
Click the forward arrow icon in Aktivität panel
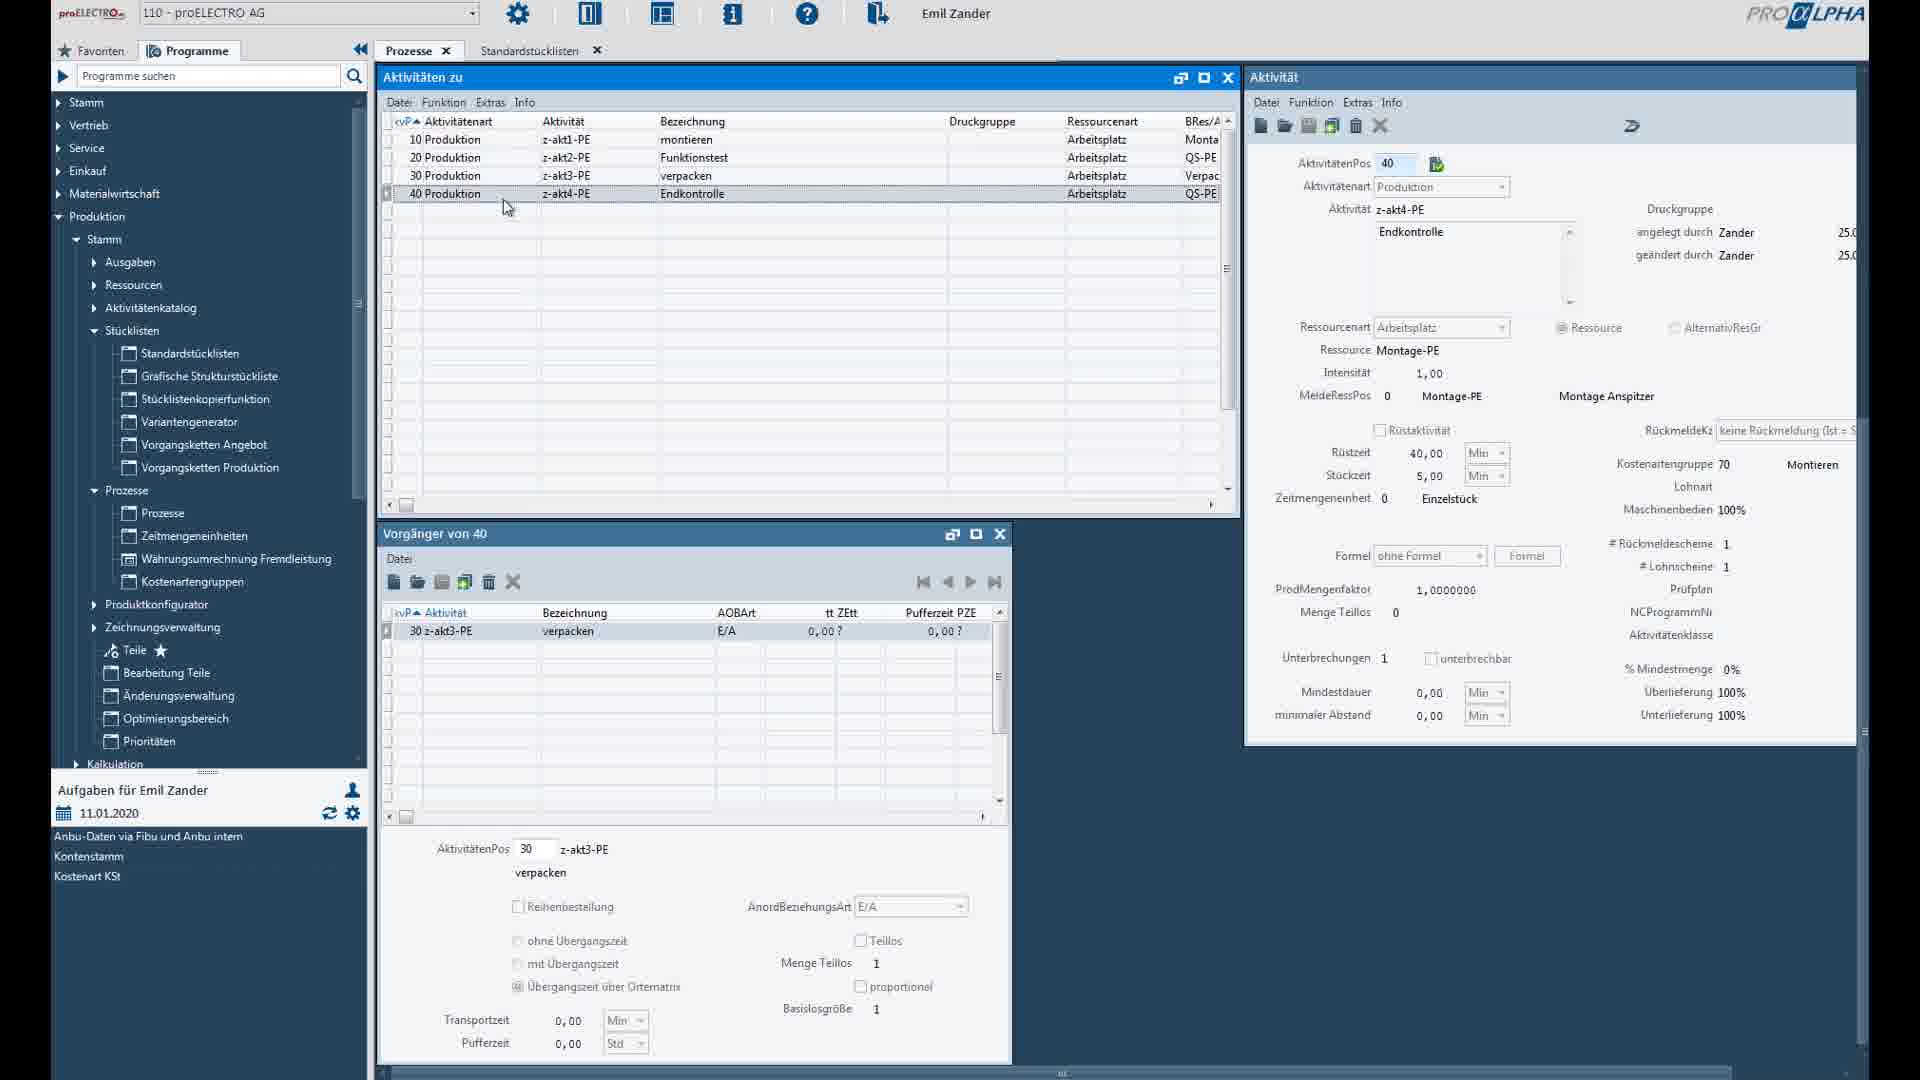point(1632,126)
